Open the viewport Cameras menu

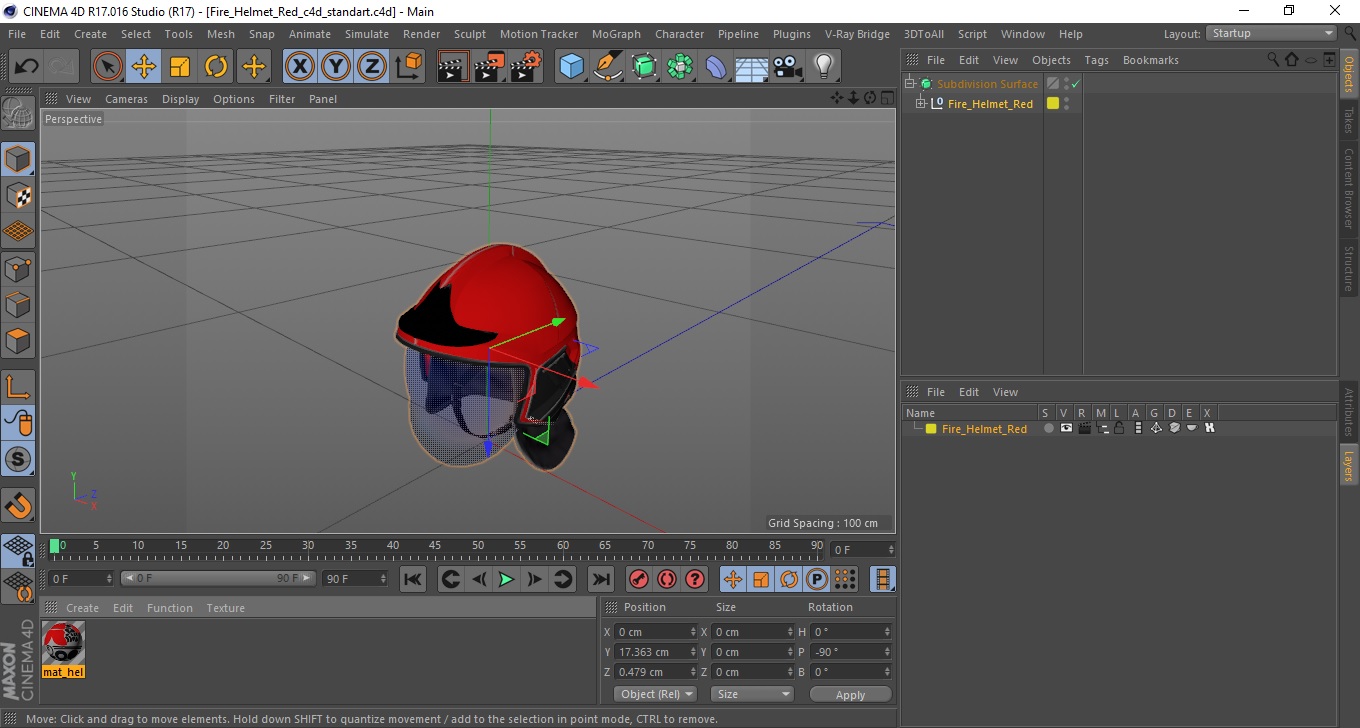tap(126, 99)
